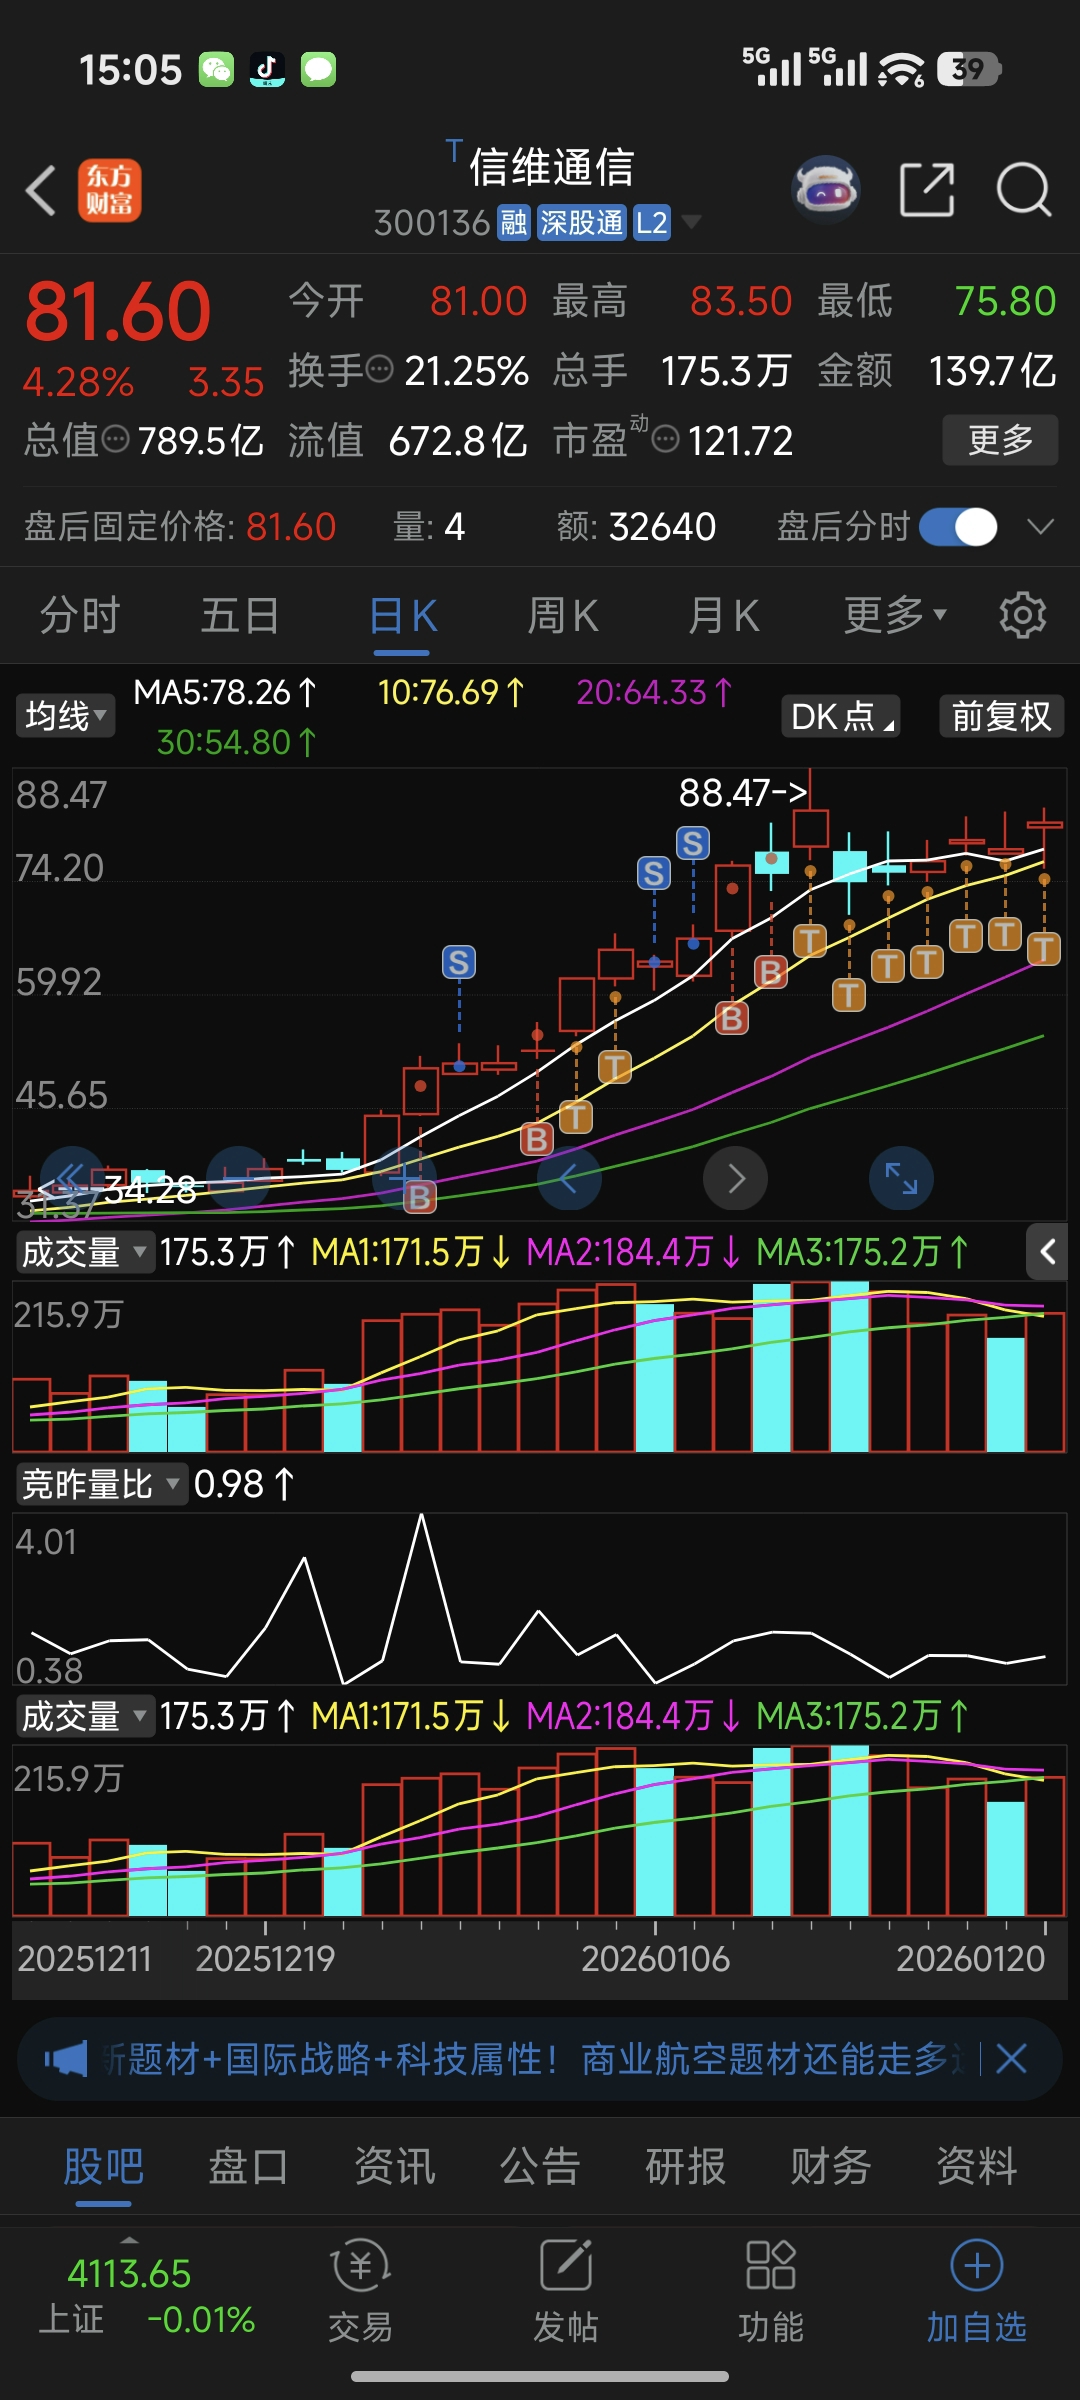Expand the L2 level dropdown arrow
Image resolution: width=1080 pixels, height=2400 pixels.
click(691, 221)
